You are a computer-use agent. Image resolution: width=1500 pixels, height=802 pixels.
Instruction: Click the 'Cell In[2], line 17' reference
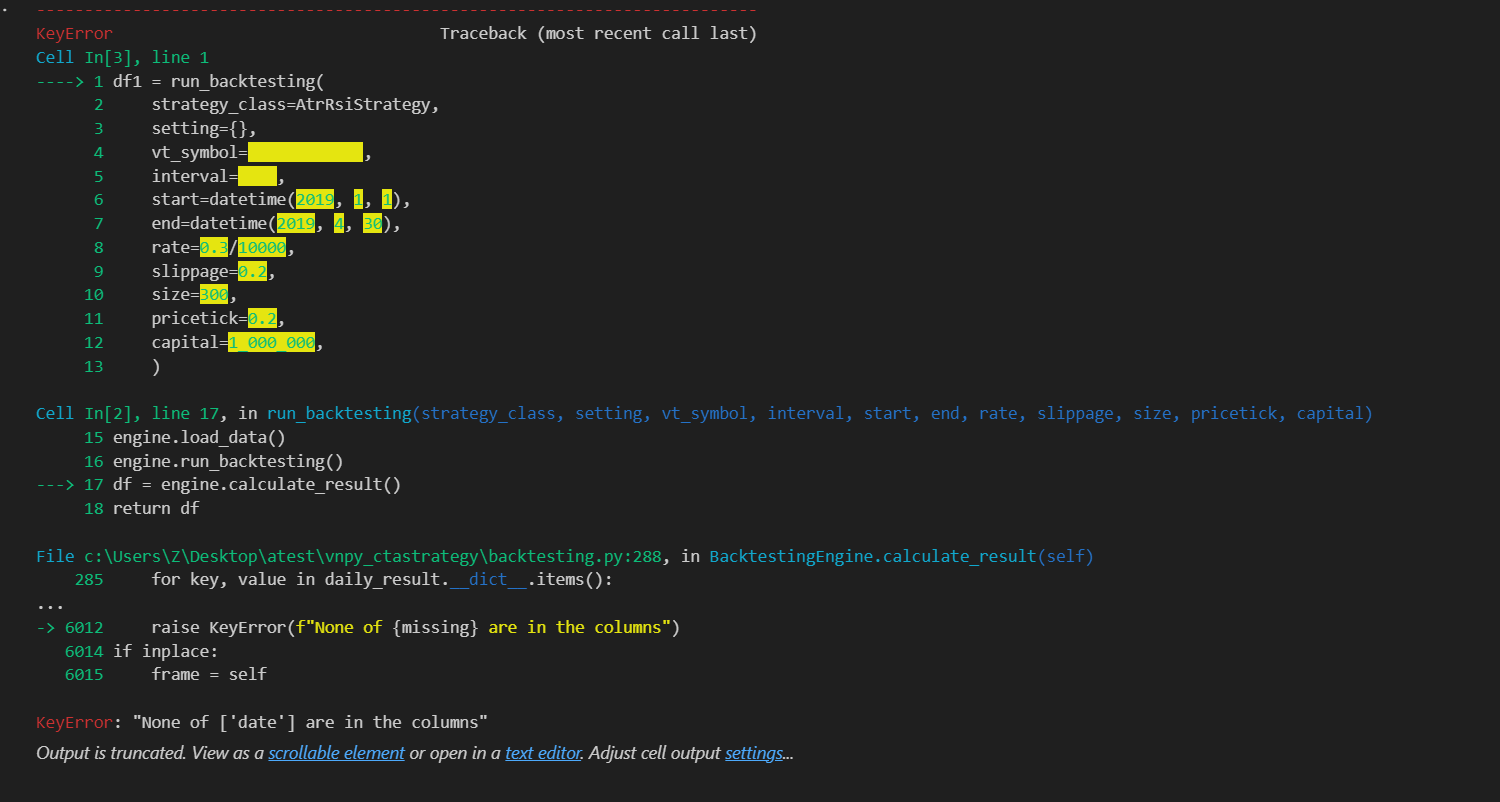(x=127, y=413)
